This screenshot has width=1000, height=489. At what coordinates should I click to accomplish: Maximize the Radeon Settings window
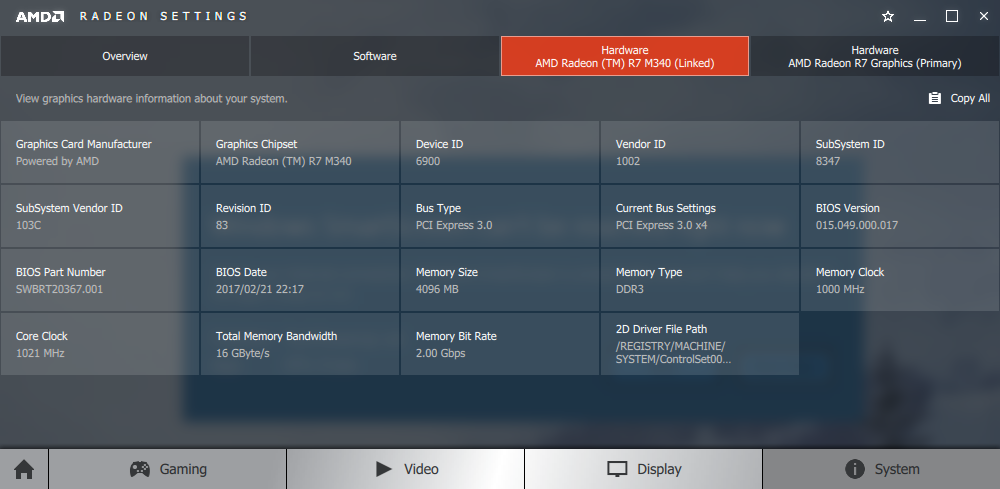point(952,17)
